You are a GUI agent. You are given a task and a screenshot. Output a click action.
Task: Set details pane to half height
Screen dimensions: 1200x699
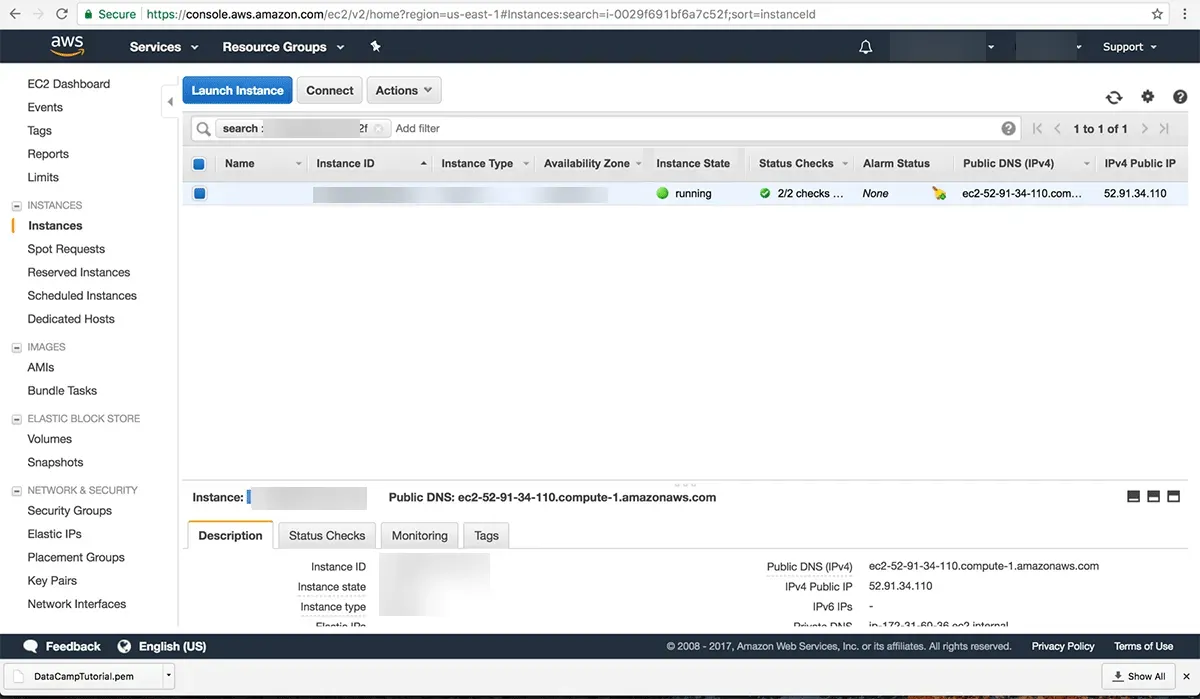(1153, 496)
